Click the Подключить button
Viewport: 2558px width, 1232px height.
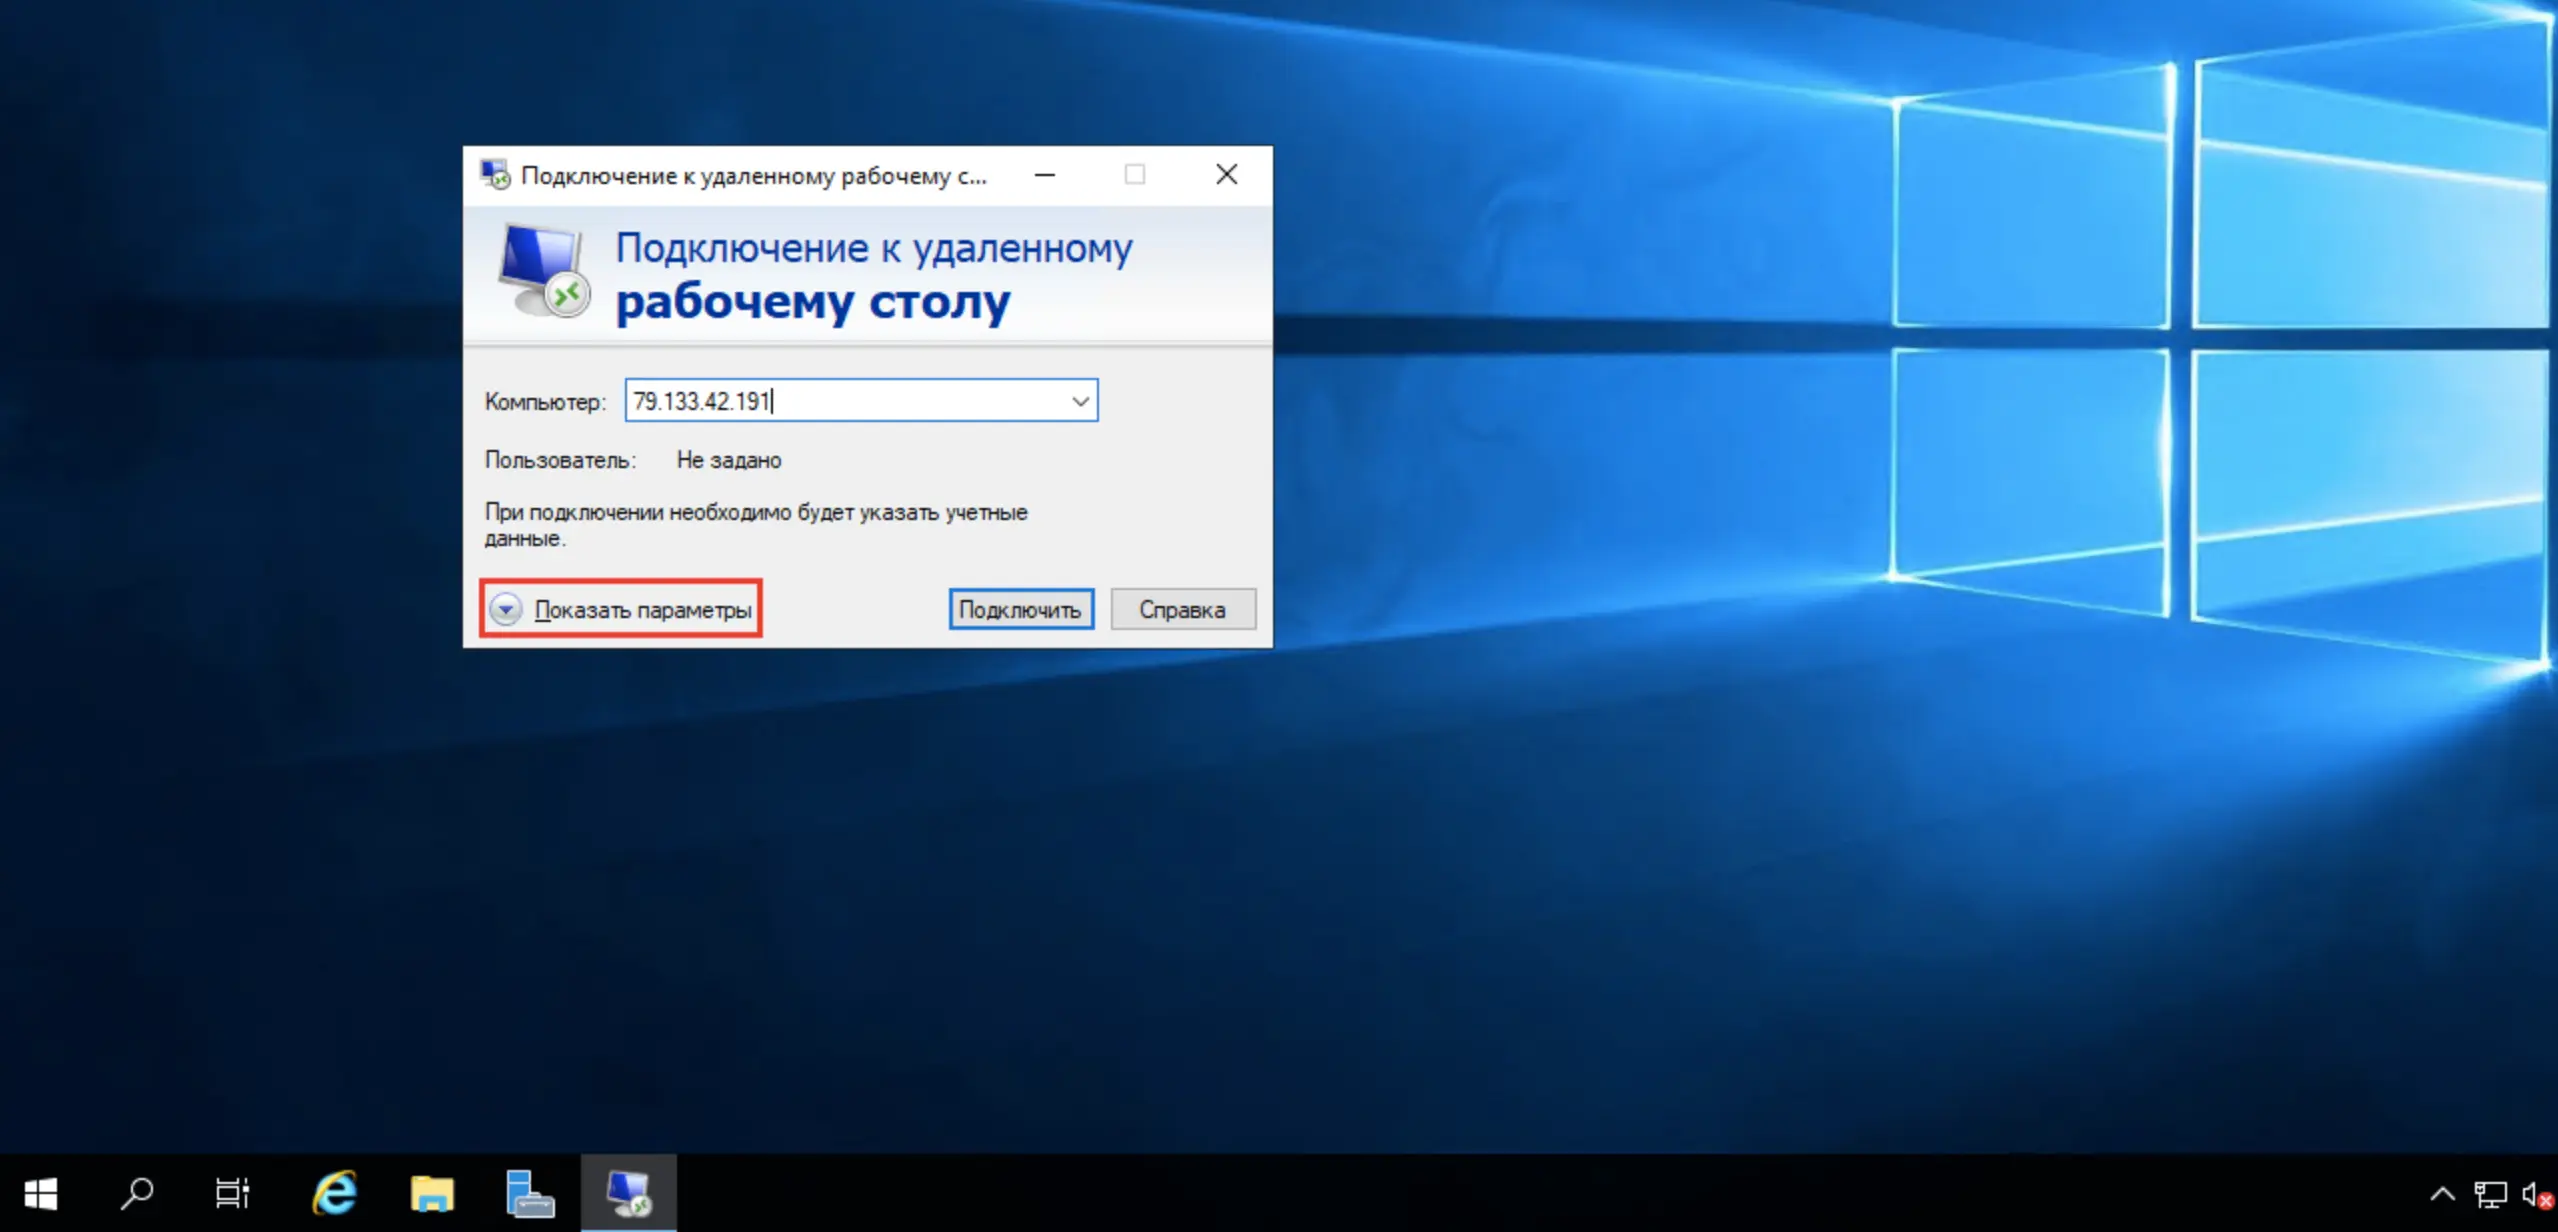[1021, 609]
